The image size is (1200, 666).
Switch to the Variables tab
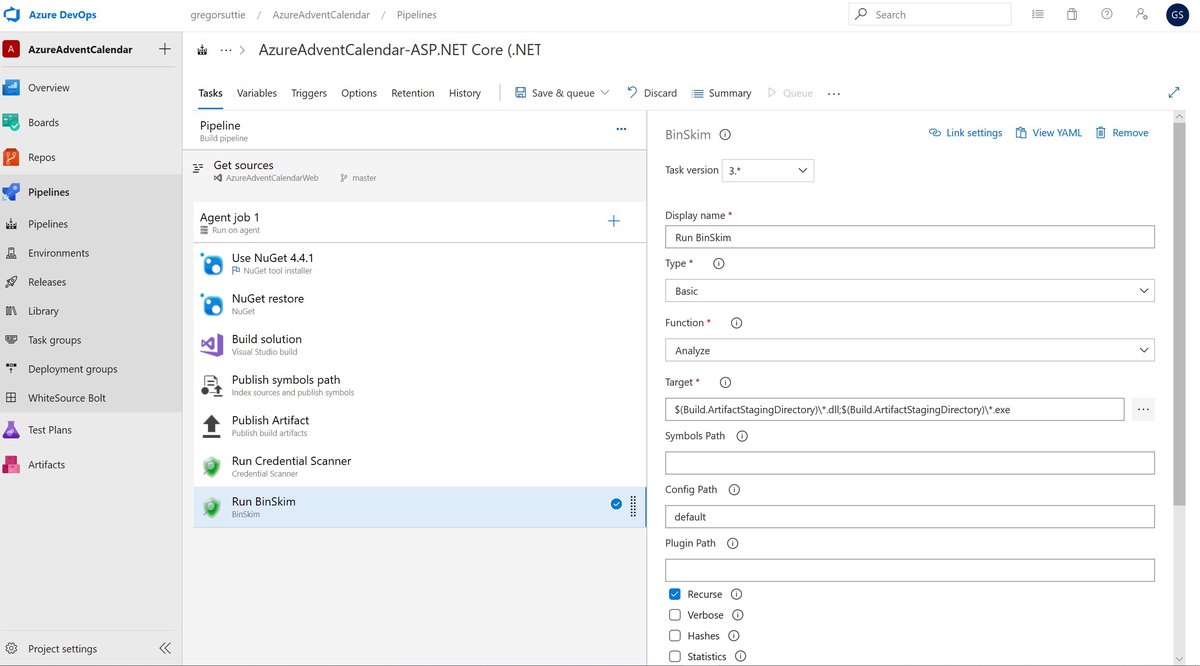[257, 93]
